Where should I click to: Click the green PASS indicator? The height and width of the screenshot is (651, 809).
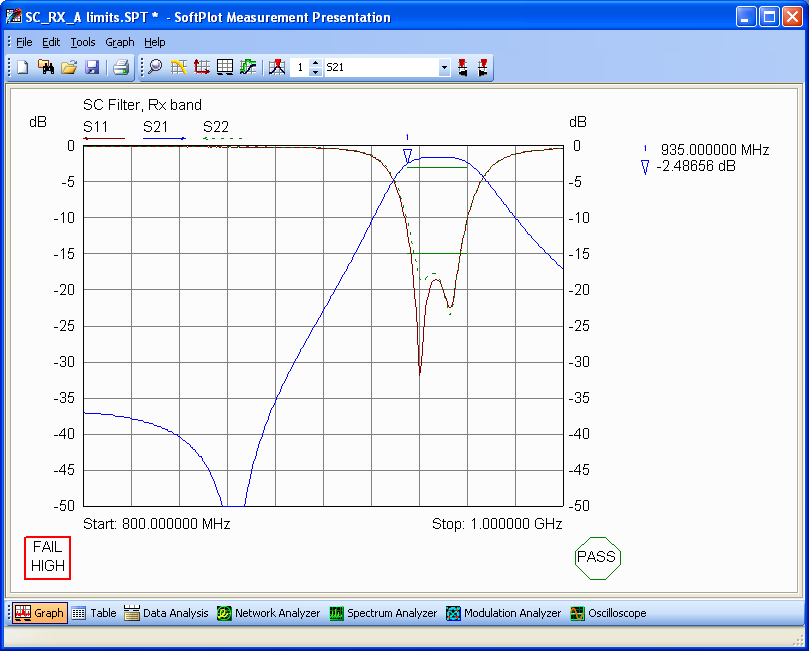pyautogui.click(x=597, y=557)
